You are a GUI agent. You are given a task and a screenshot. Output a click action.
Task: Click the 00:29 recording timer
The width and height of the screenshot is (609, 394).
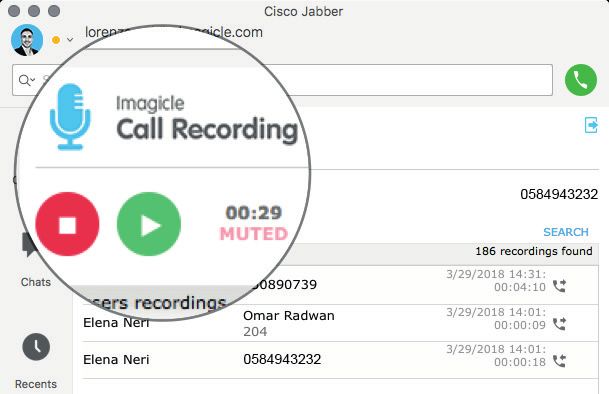(254, 213)
